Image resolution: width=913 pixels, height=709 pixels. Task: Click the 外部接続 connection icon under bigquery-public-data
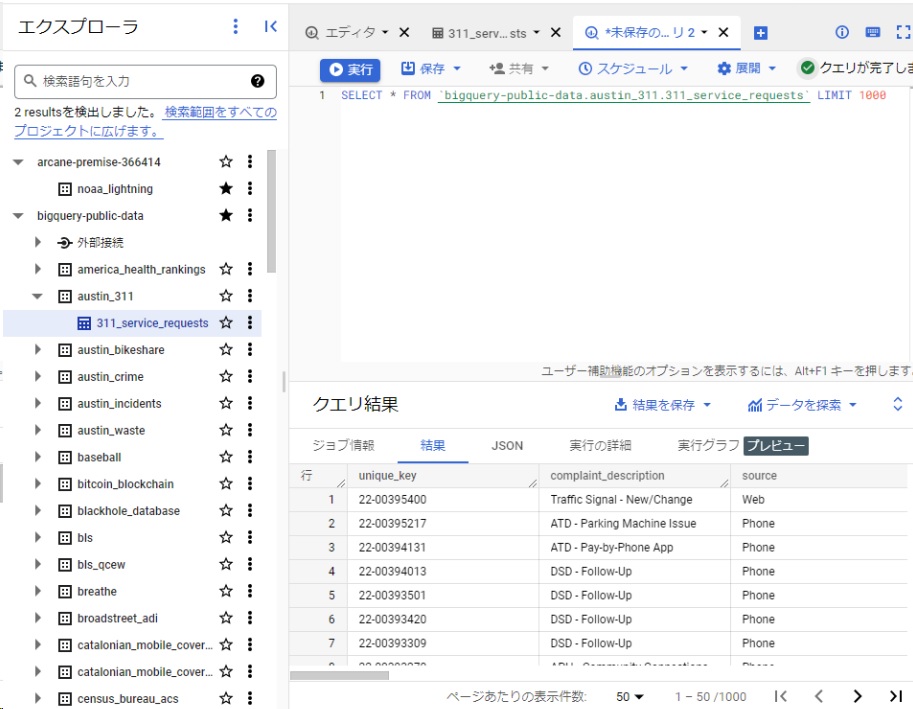64,242
